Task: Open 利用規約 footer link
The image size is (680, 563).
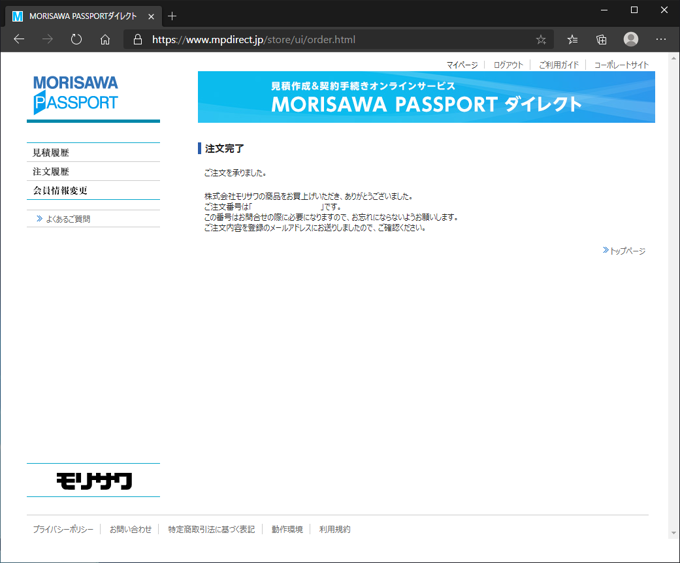Action: (335, 529)
